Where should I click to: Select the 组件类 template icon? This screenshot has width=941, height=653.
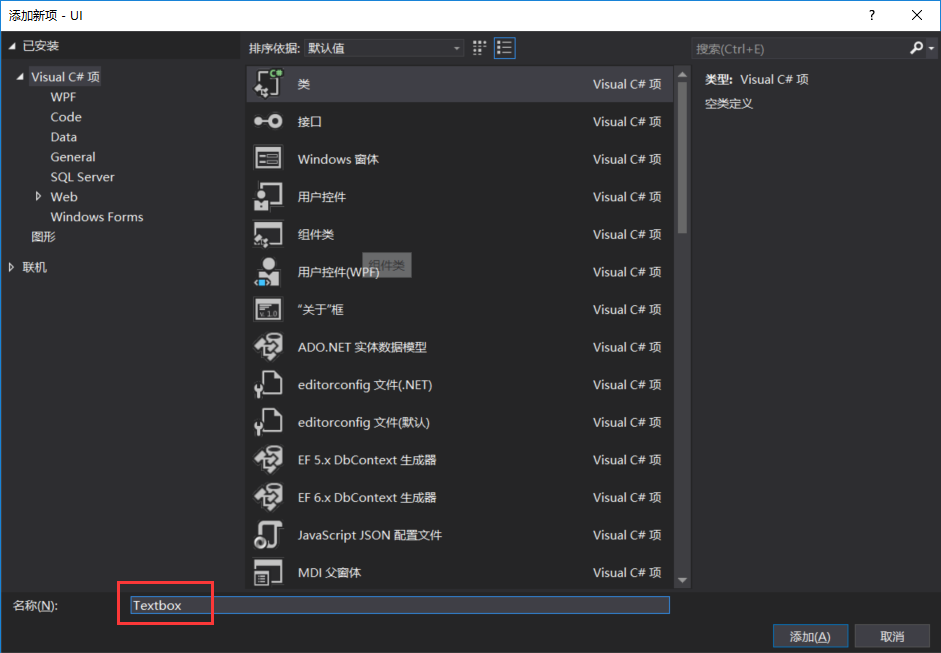[266, 234]
